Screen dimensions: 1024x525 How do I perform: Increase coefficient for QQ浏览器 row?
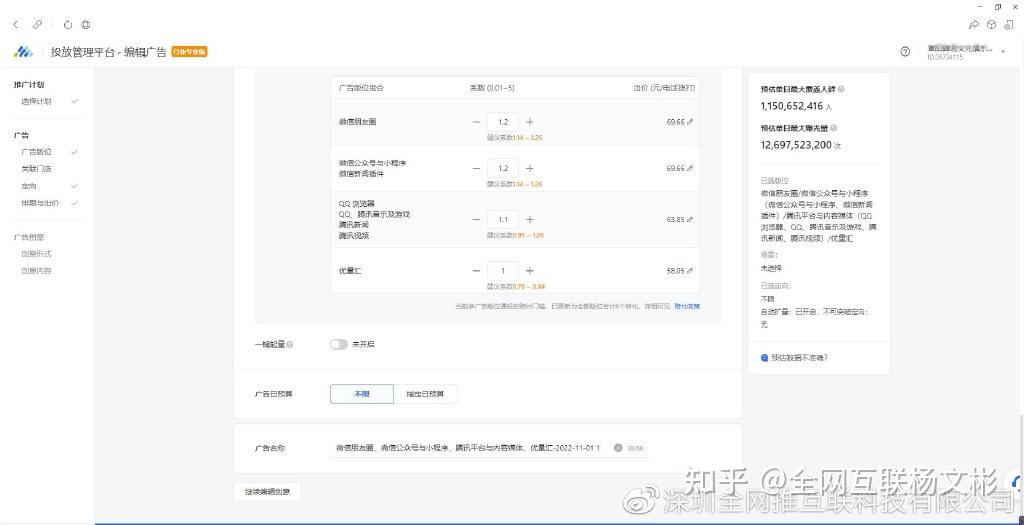click(530, 220)
